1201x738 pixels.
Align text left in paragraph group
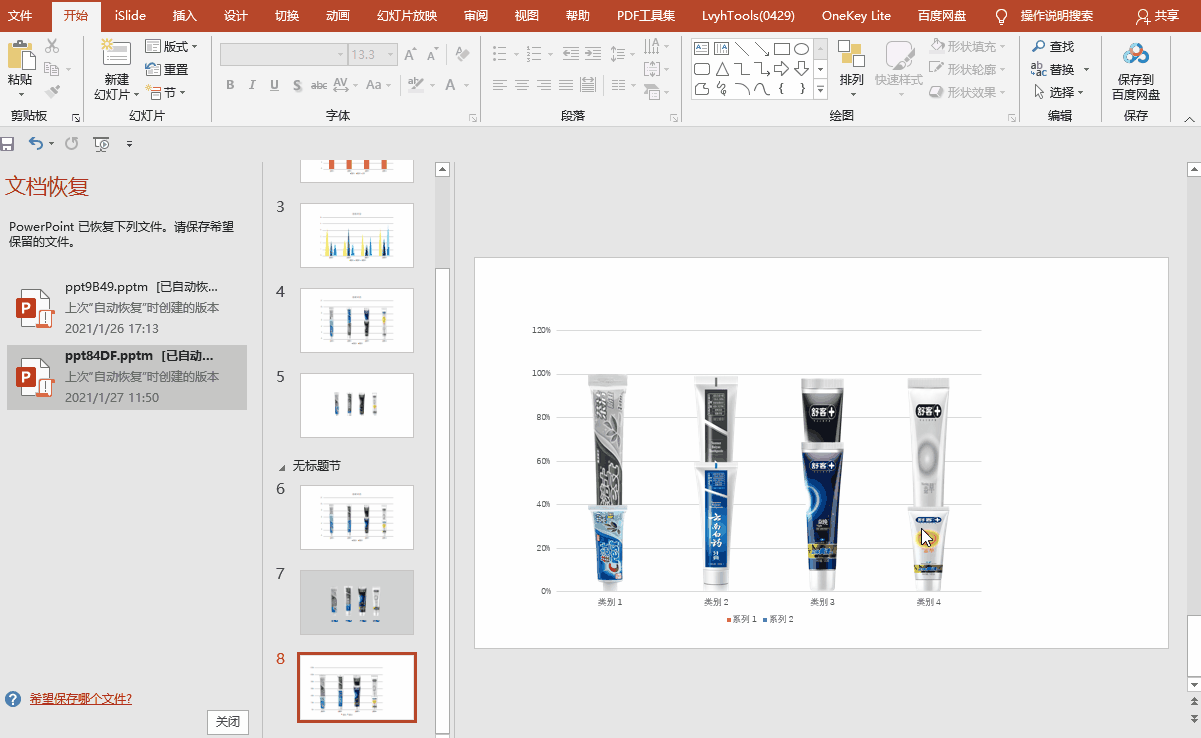[499, 85]
